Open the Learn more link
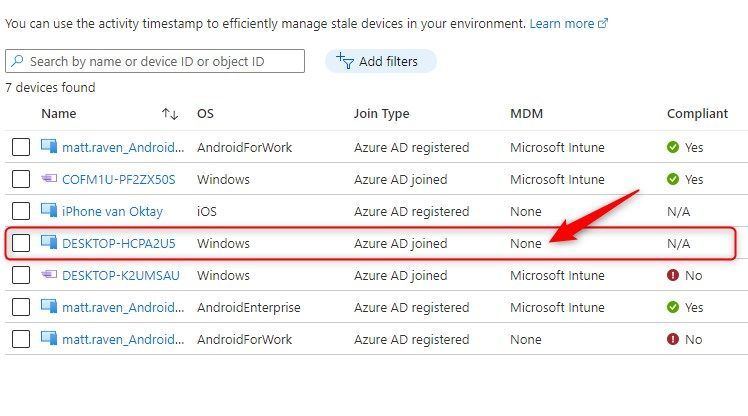This screenshot has width=748, height=416. coord(562,22)
